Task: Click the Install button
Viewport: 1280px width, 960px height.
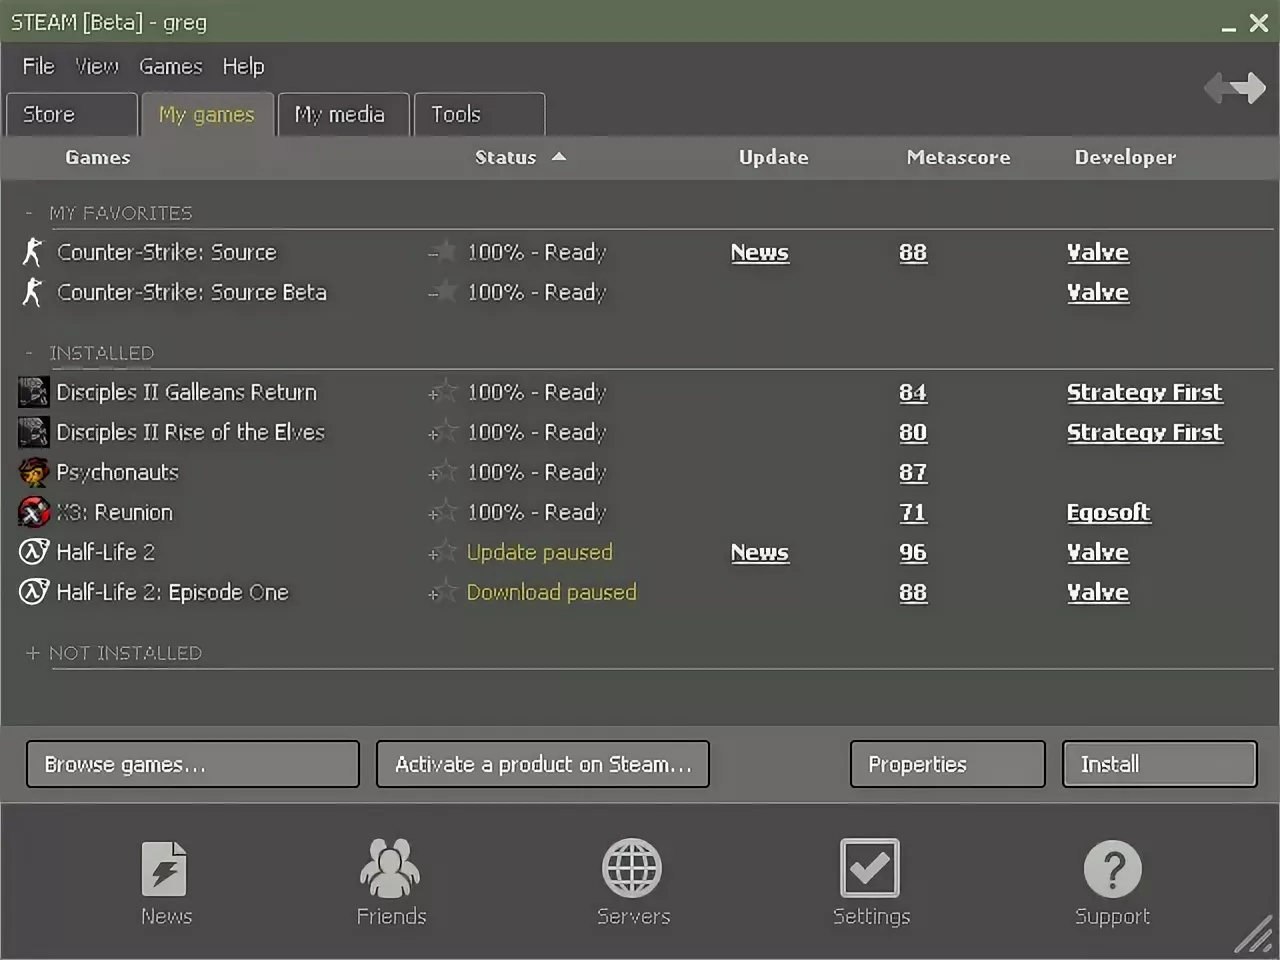Action: coord(1159,764)
